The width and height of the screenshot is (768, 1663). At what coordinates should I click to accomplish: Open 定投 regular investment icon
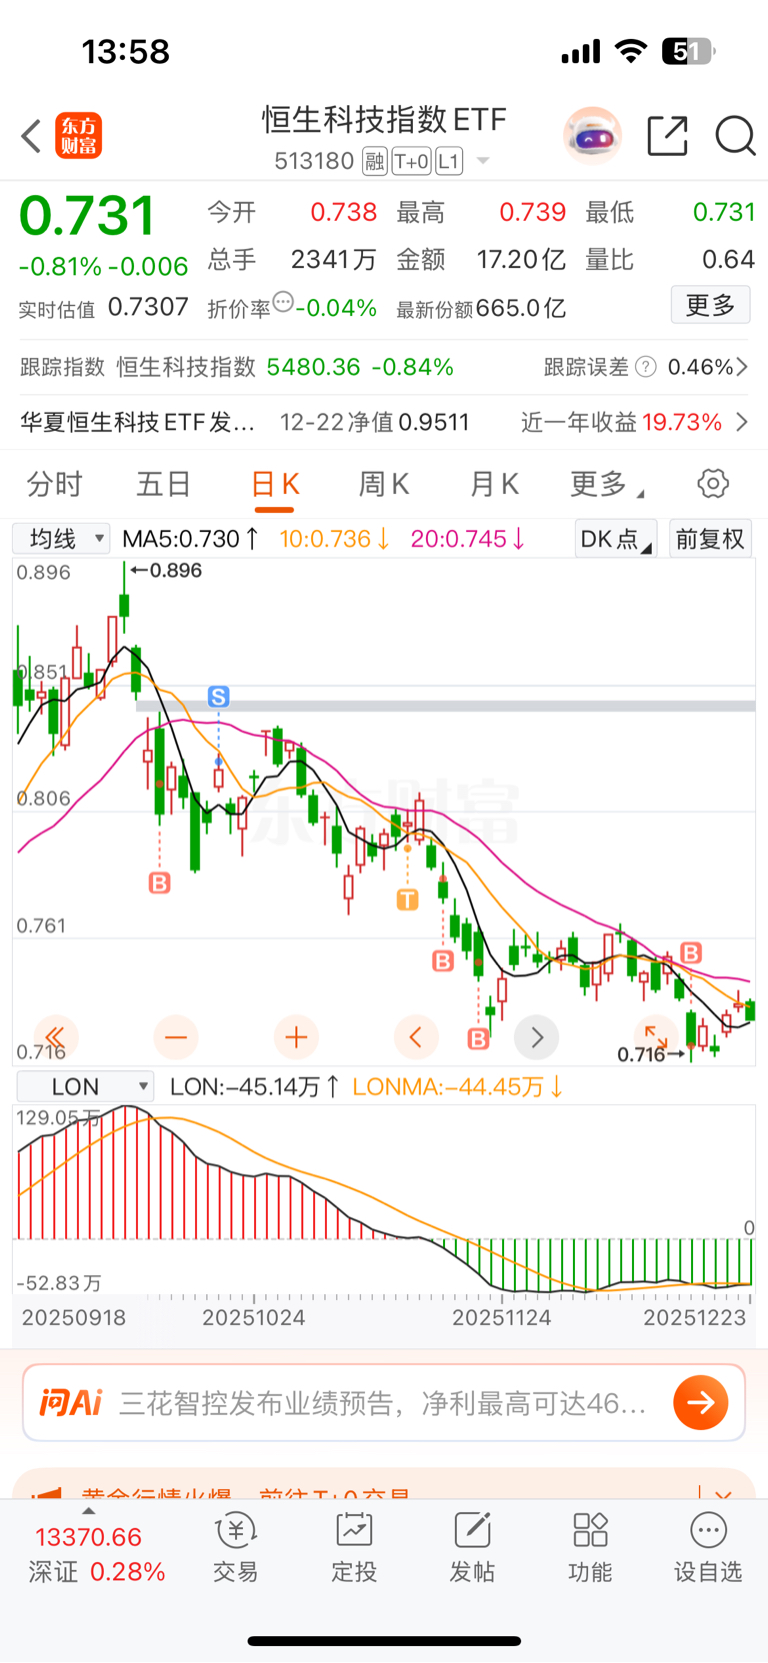coord(354,1548)
